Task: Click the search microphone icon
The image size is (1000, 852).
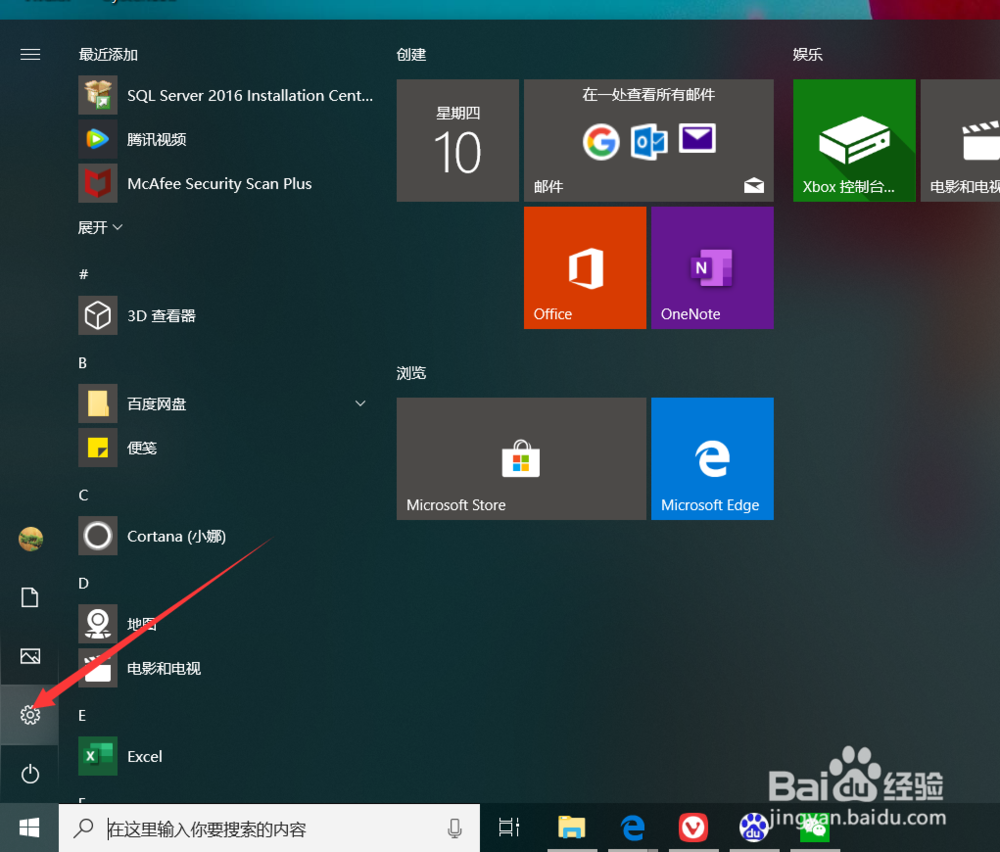Action: pyautogui.click(x=454, y=828)
